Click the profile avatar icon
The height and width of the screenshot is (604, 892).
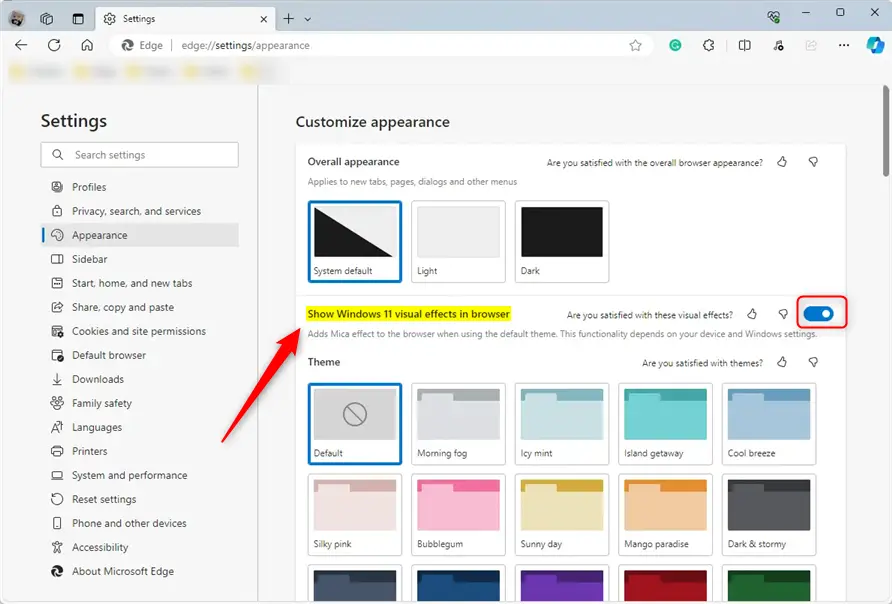[17, 19]
